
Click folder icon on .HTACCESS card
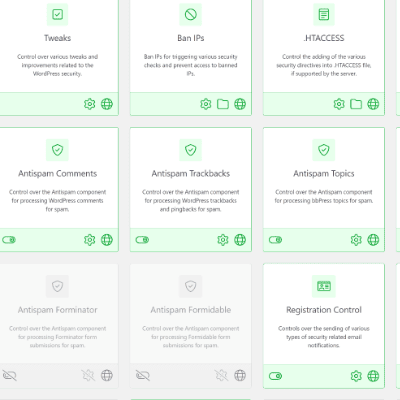(x=356, y=104)
